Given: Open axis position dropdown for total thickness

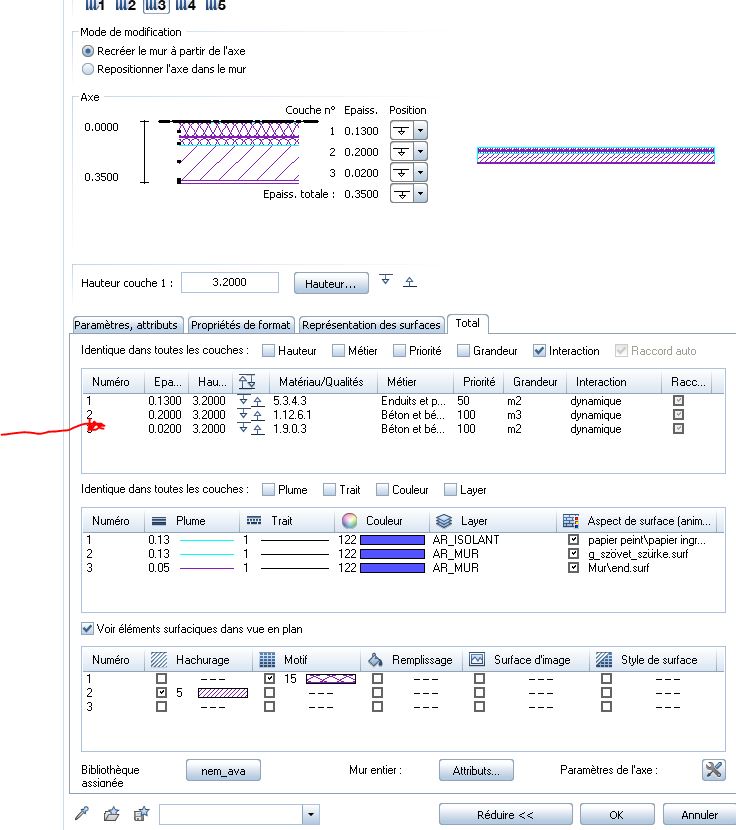Looking at the screenshot, I should [x=420, y=194].
